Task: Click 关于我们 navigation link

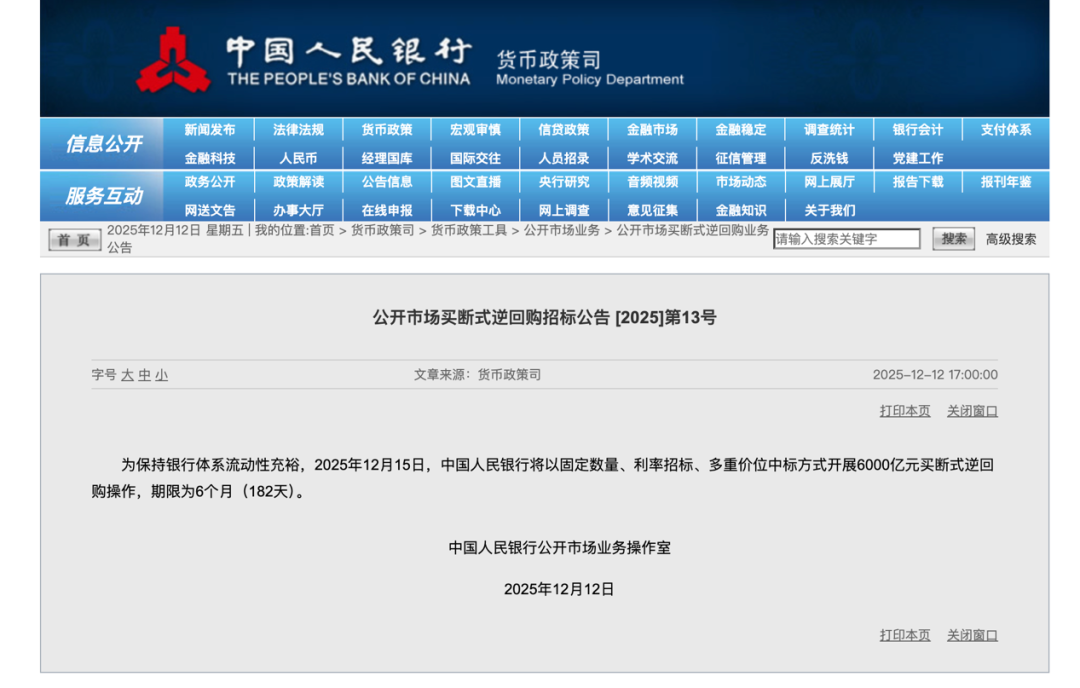Action: point(829,210)
